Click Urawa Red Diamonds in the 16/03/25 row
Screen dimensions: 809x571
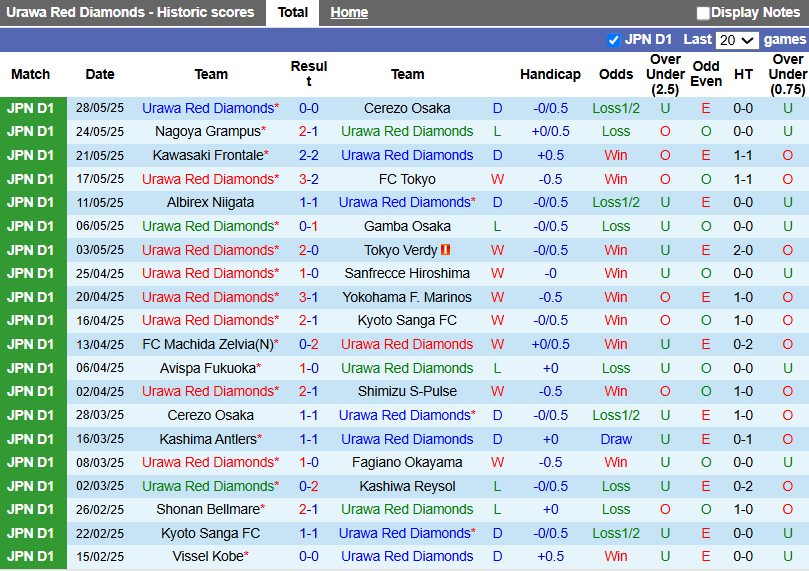click(x=407, y=439)
